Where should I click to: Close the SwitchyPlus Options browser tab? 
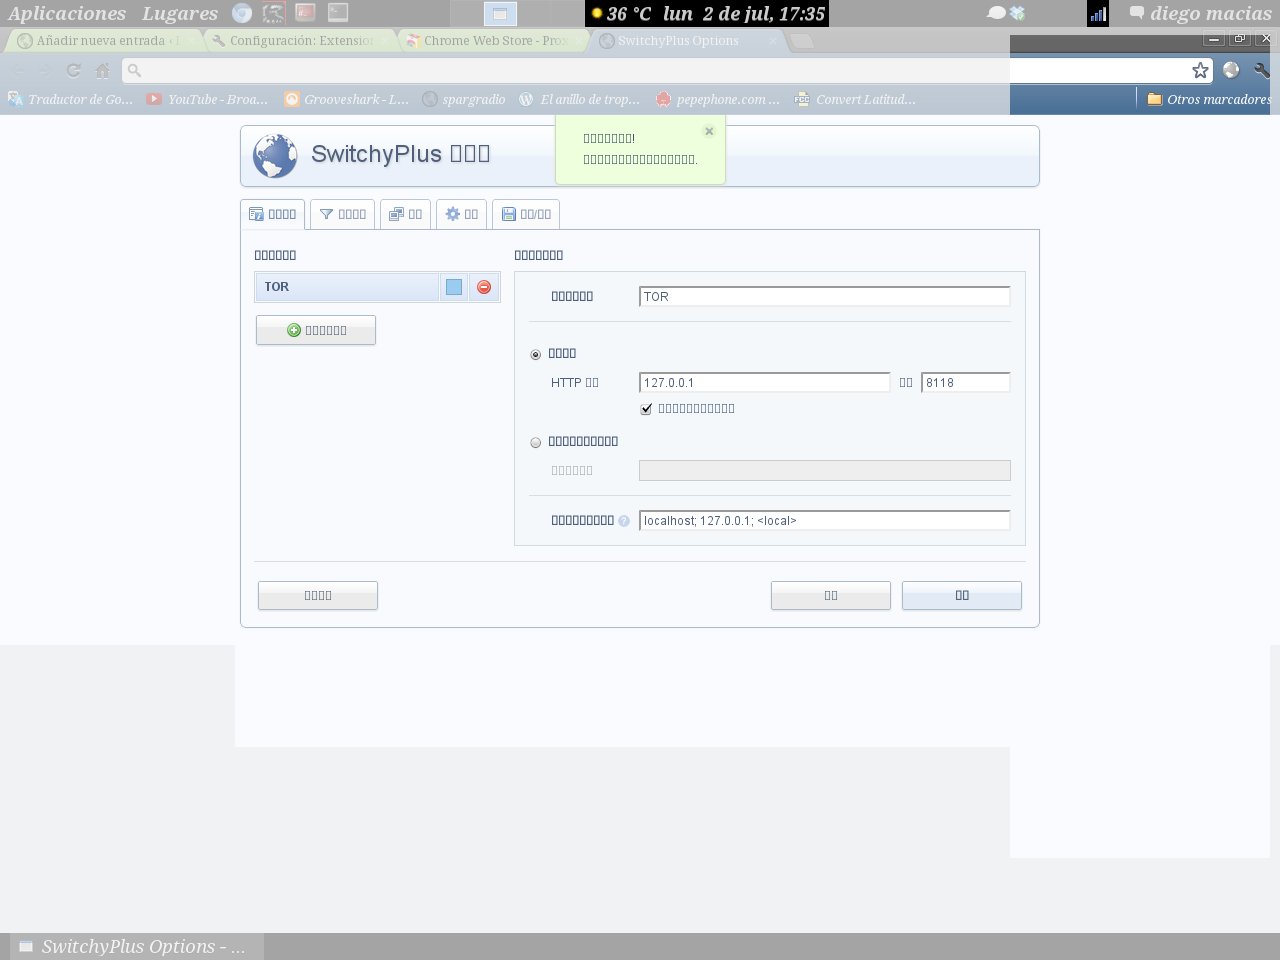point(772,41)
